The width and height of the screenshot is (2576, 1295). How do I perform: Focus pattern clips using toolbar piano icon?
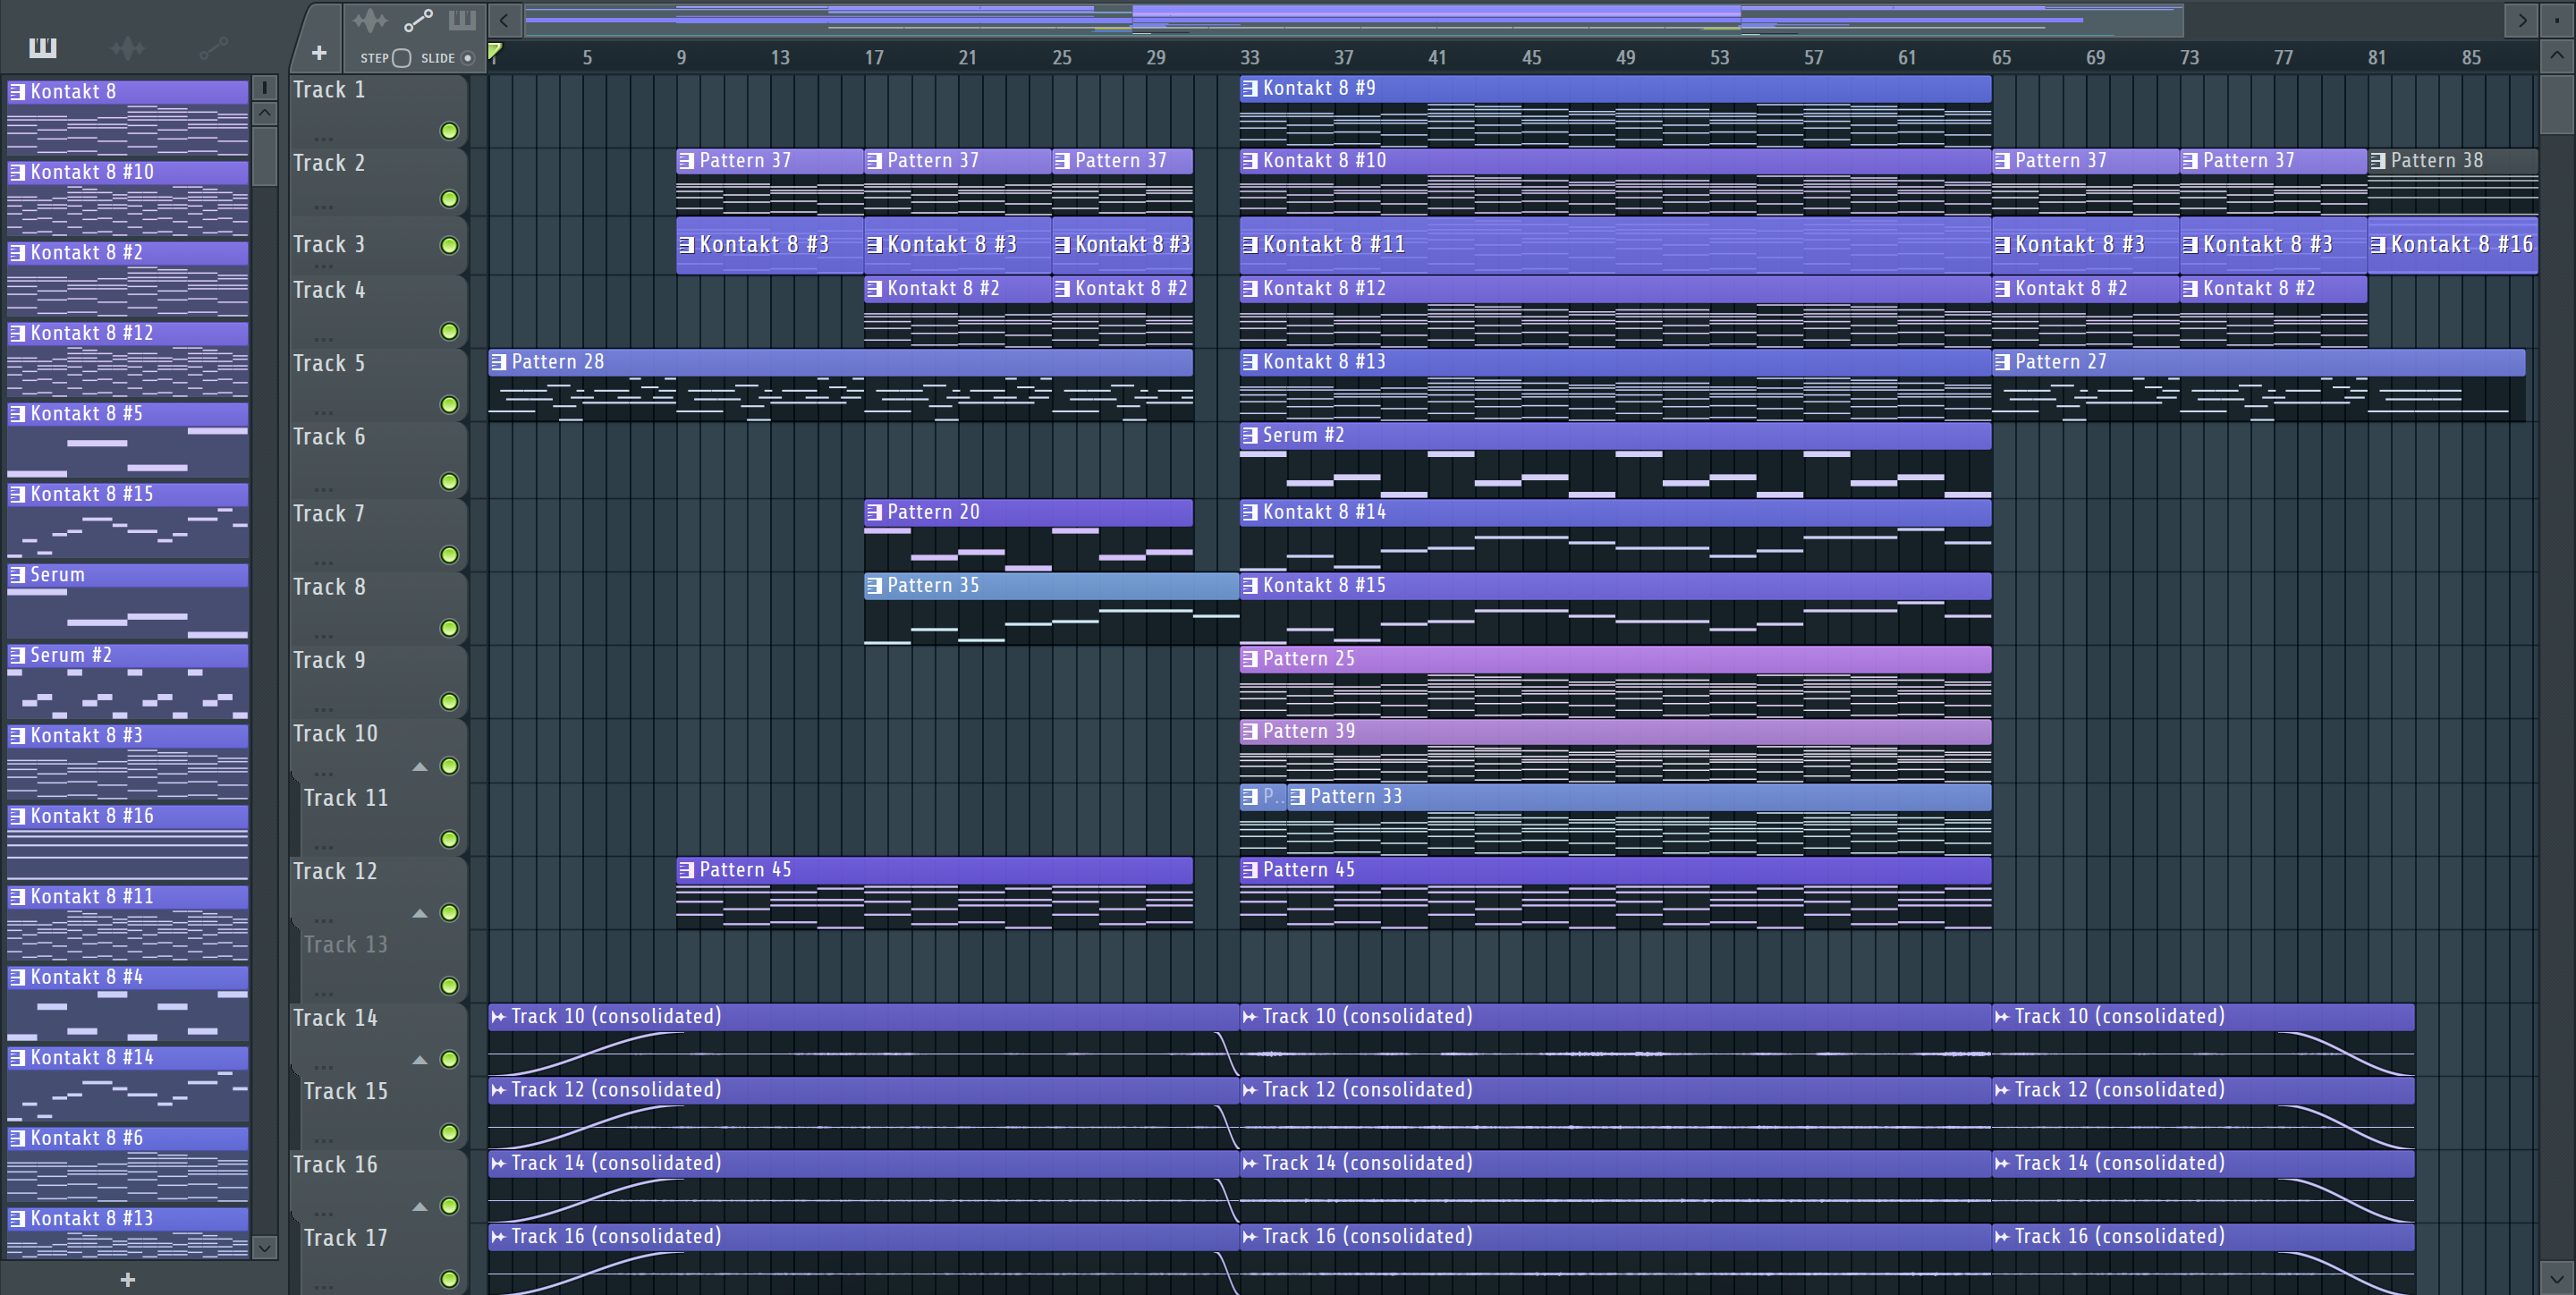(462, 20)
